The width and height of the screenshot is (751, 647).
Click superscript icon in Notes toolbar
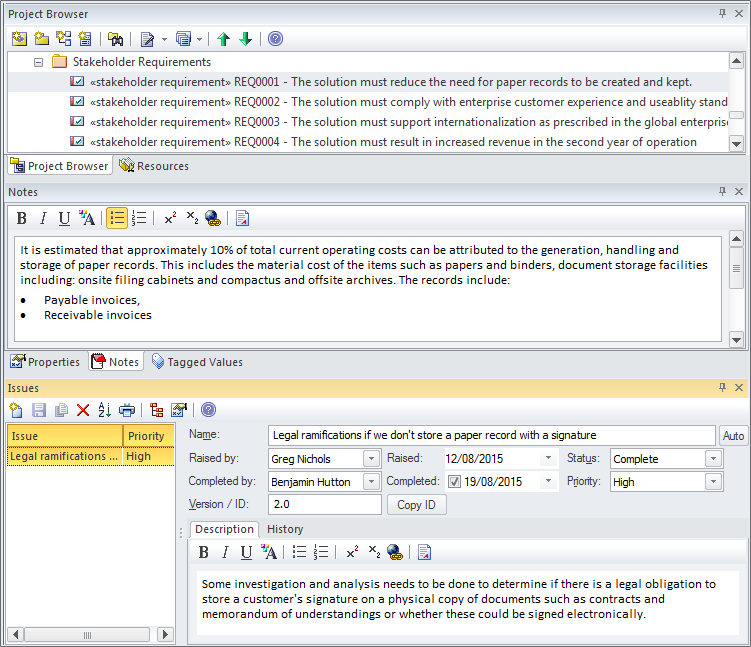click(x=170, y=218)
